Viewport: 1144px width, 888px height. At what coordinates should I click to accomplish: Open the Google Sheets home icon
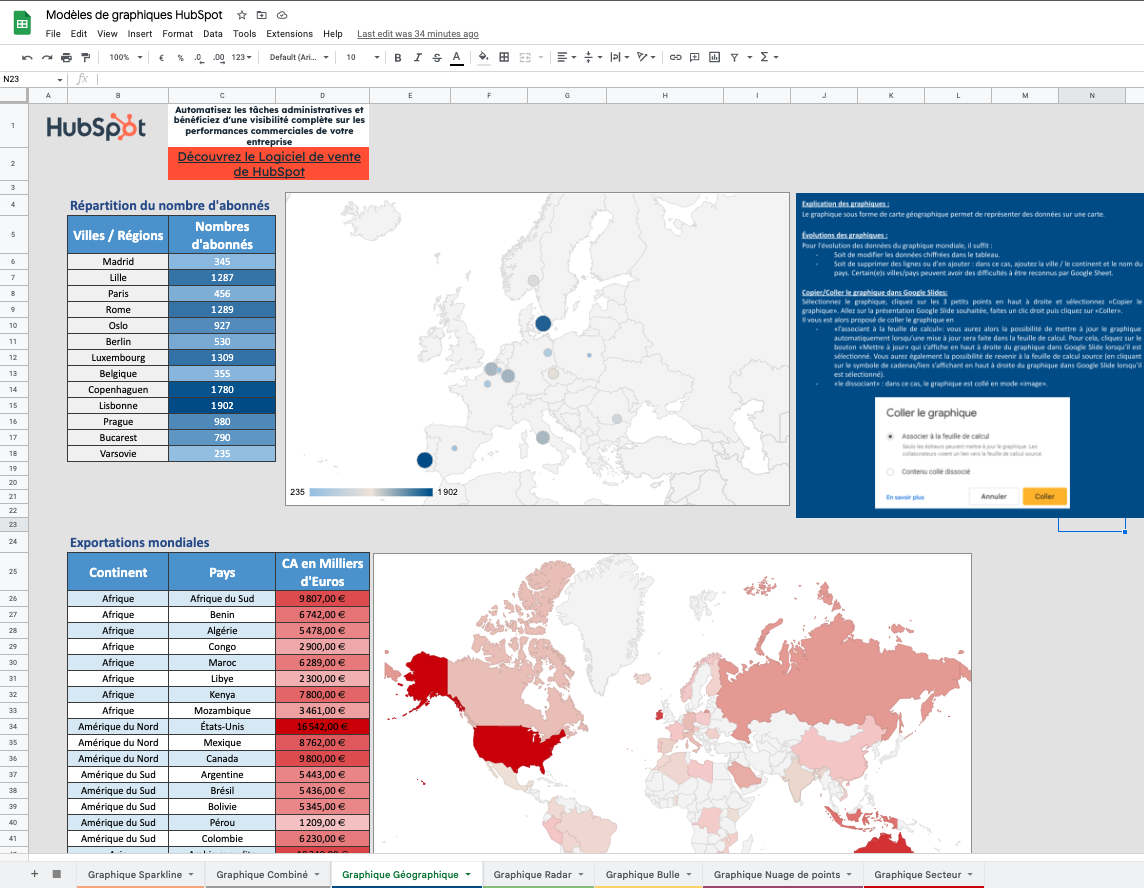(22, 23)
